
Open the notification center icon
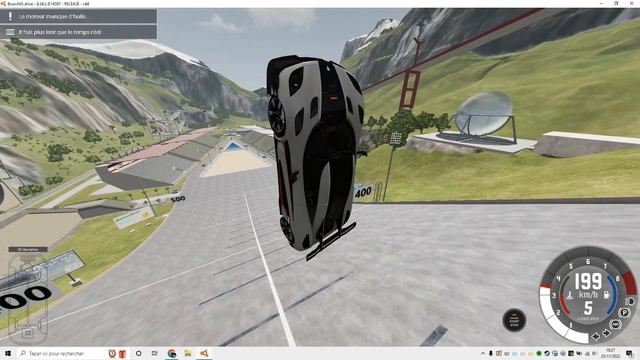[x=629, y=353]
